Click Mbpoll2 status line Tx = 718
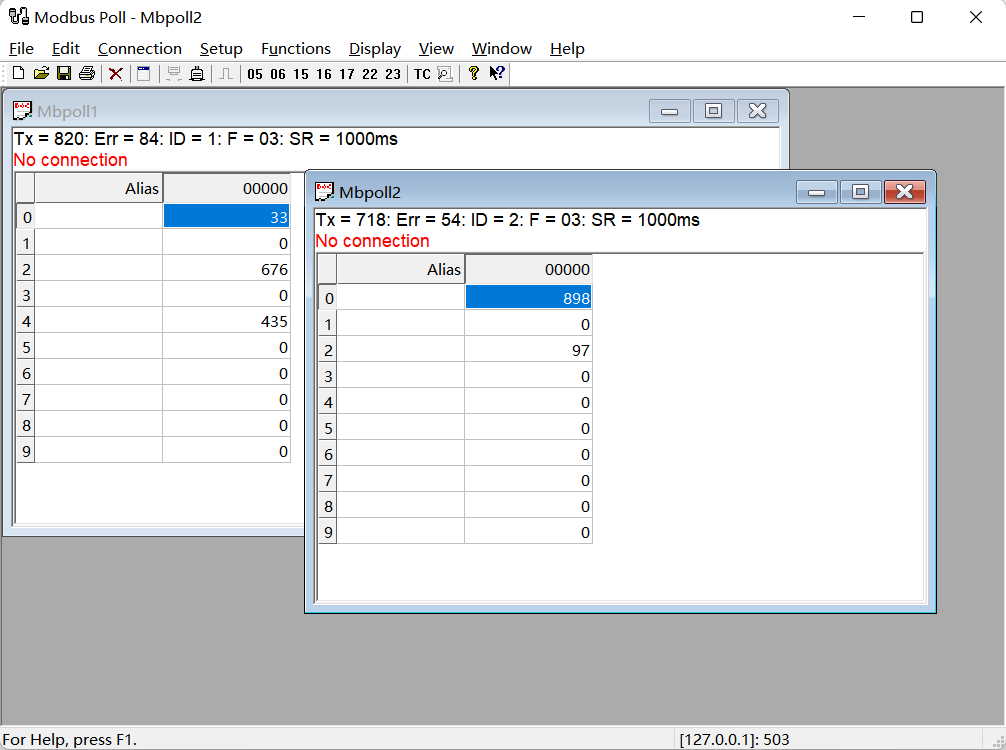 507,219
